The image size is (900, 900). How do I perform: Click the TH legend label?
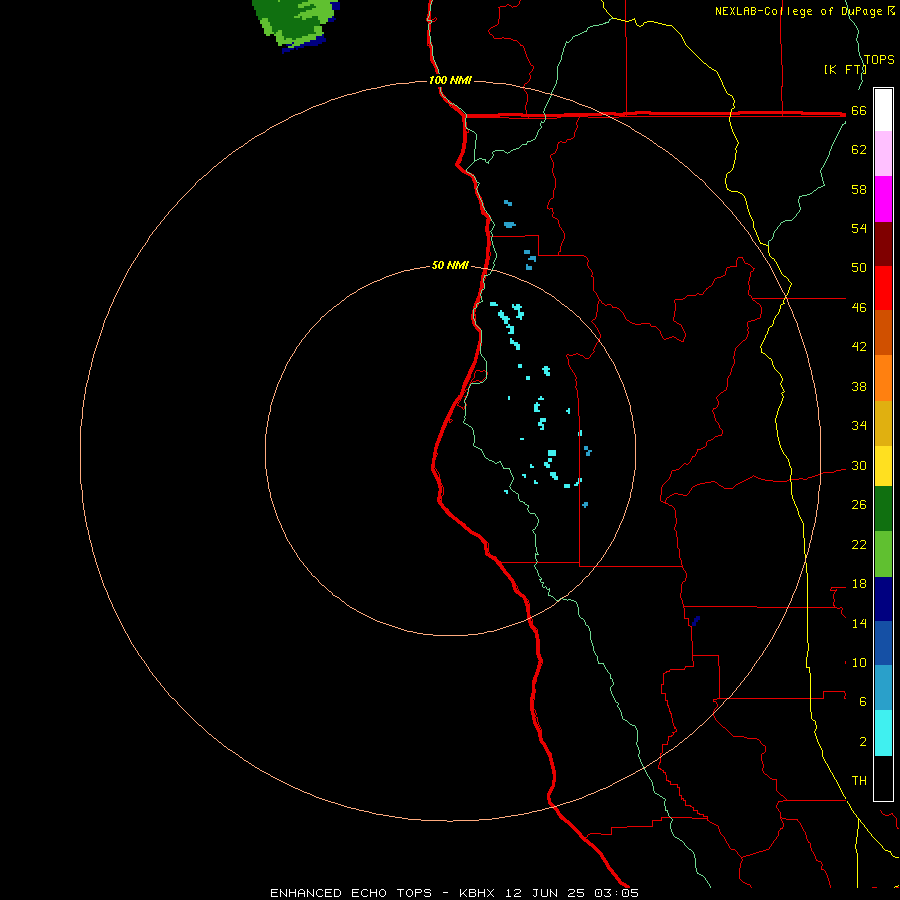tap(859, 781)
